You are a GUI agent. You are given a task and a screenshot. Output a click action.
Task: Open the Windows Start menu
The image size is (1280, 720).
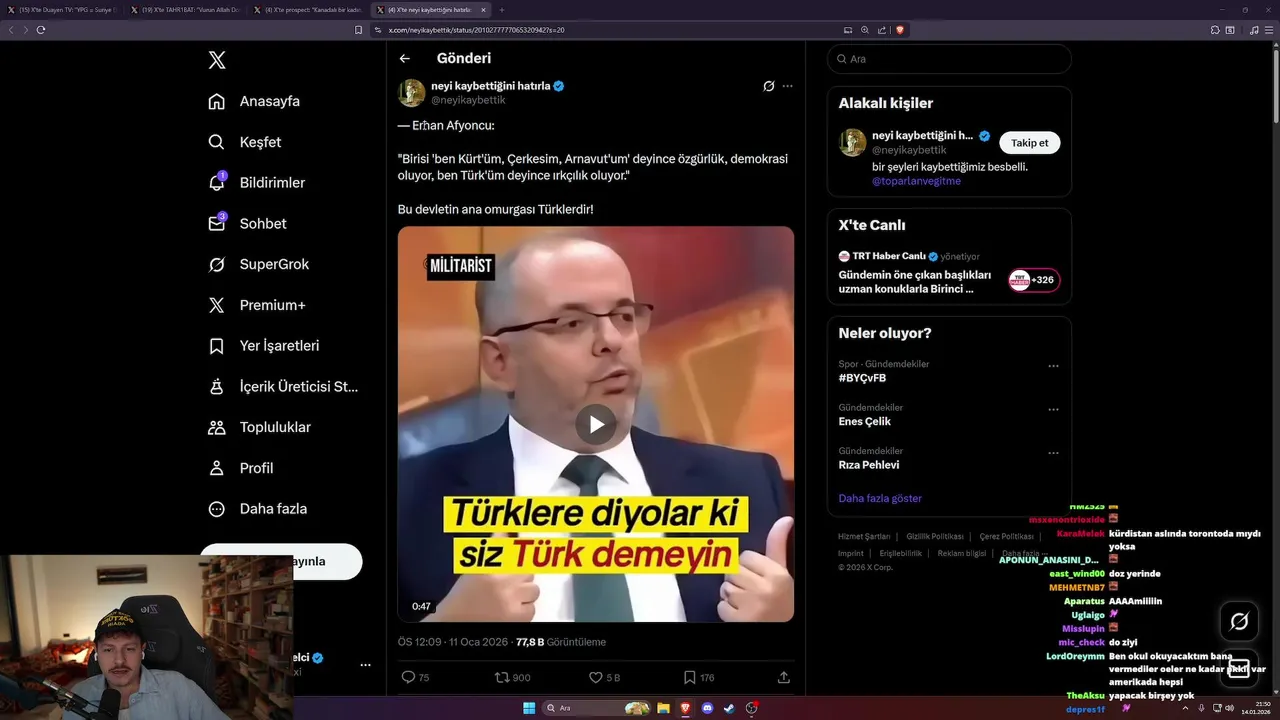[528, 708]
